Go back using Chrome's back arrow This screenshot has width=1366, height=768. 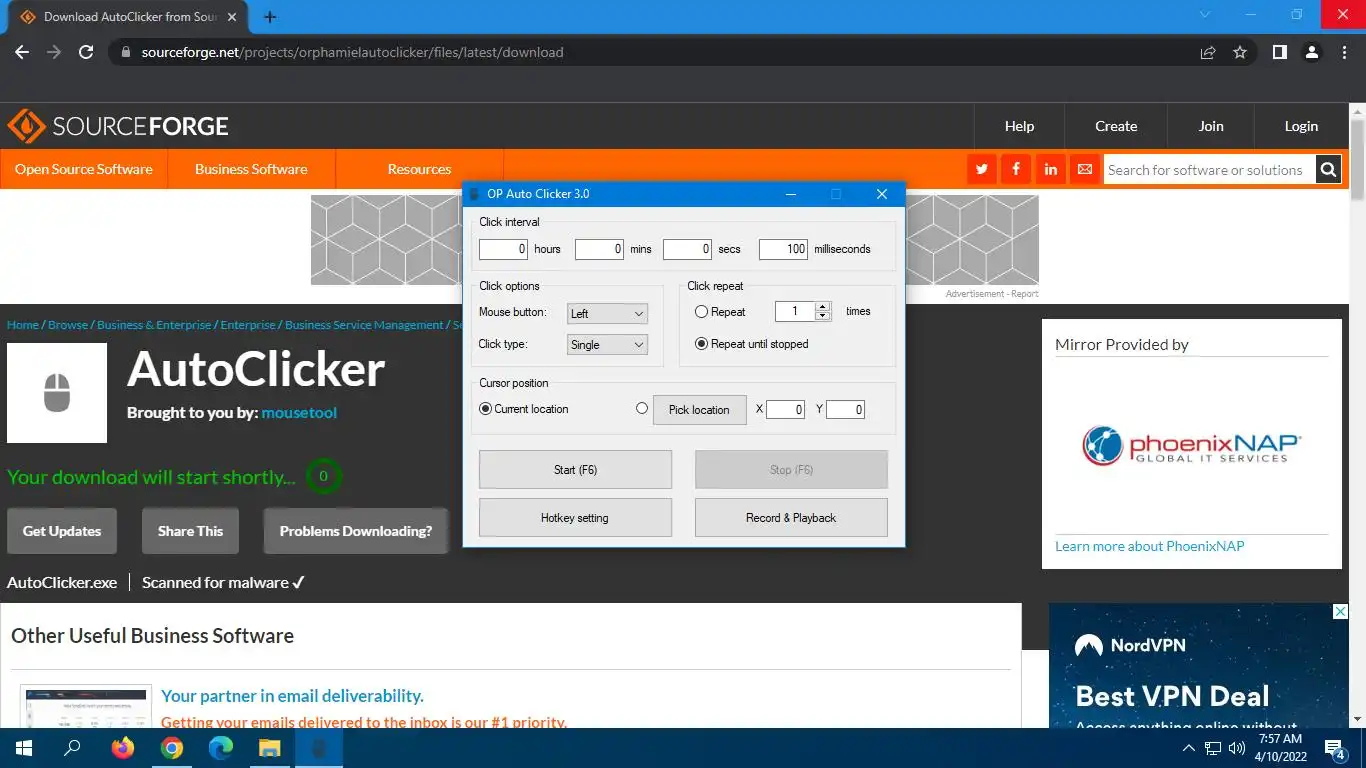point(22,52)
